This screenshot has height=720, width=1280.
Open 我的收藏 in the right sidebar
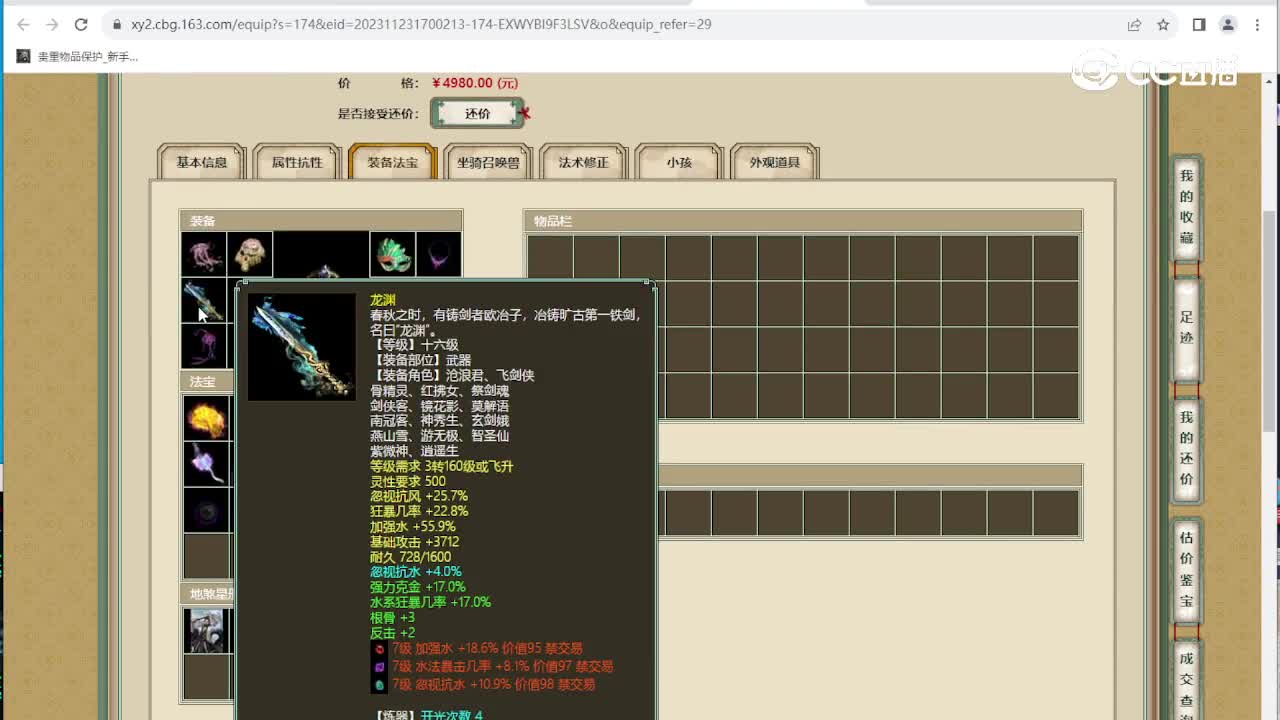(1186, 207)
